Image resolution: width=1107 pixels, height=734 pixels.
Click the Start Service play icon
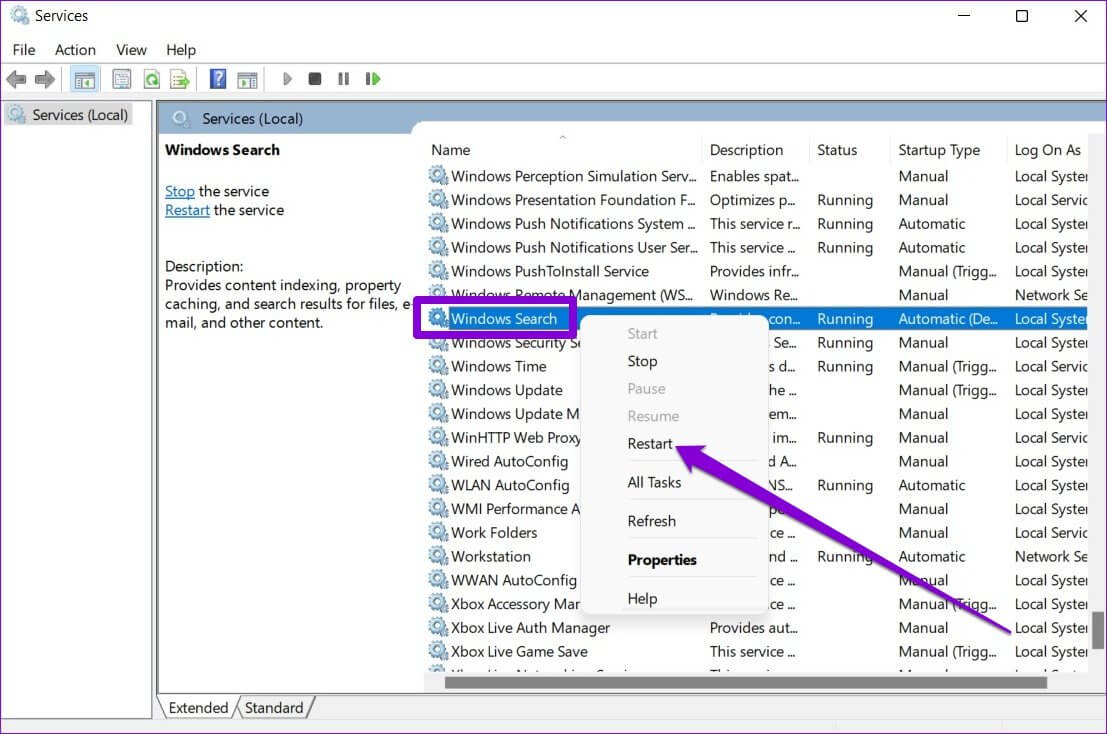click(x=287, y=79)
